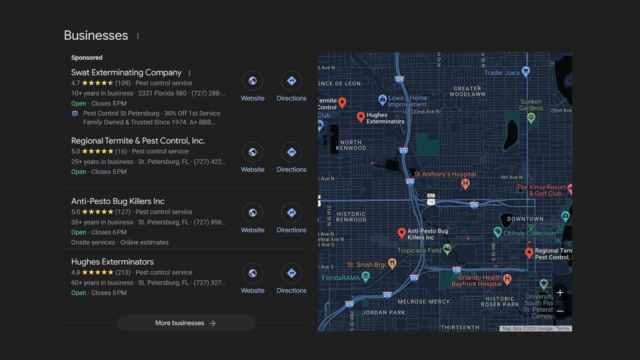This screenshot has width=640, height=360.
Task: Open the Regional Termite & Pest Control listing
Action: click(x=138, y=141)
